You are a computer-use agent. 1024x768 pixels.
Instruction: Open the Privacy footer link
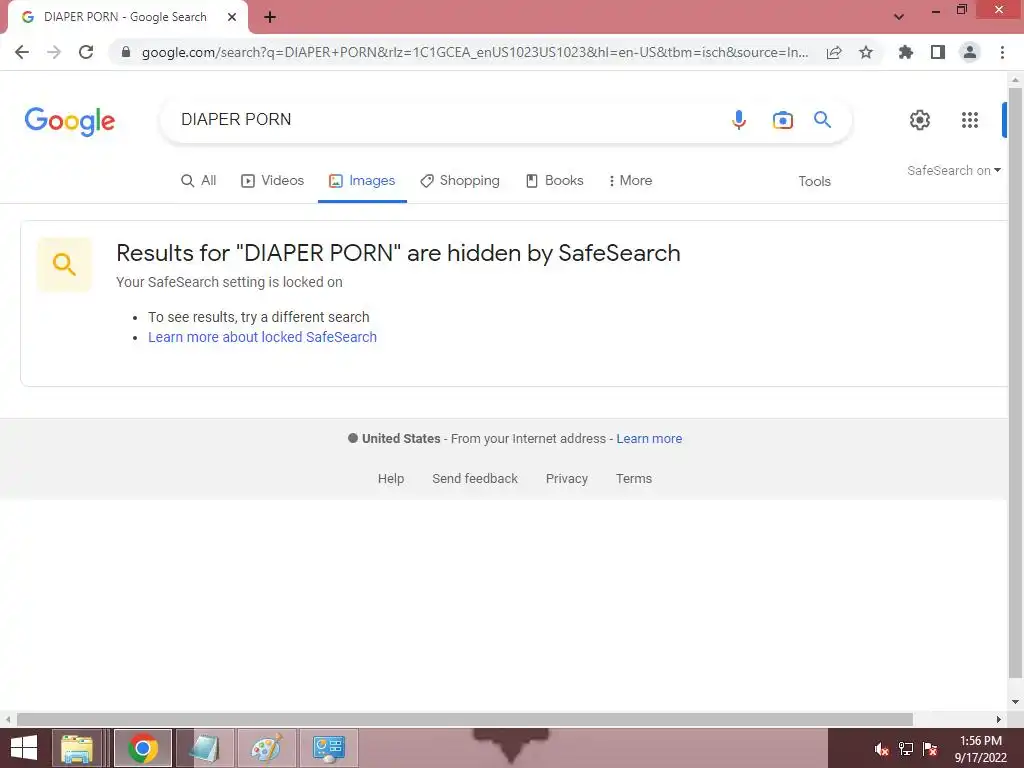pos(567,479)
